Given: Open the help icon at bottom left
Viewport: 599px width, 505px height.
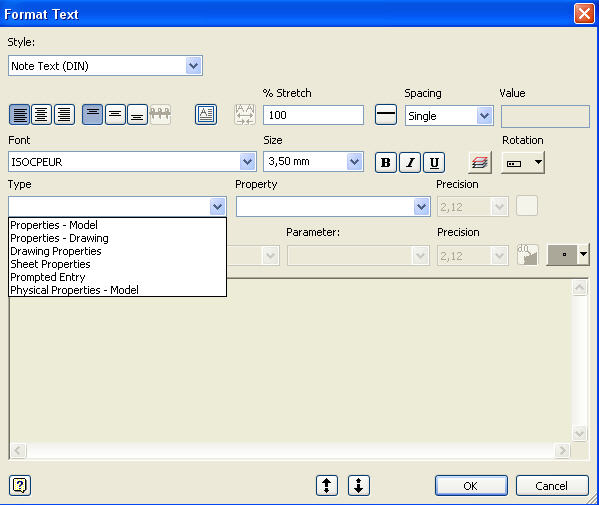Looking at the screenshot, I should (20, 486).
